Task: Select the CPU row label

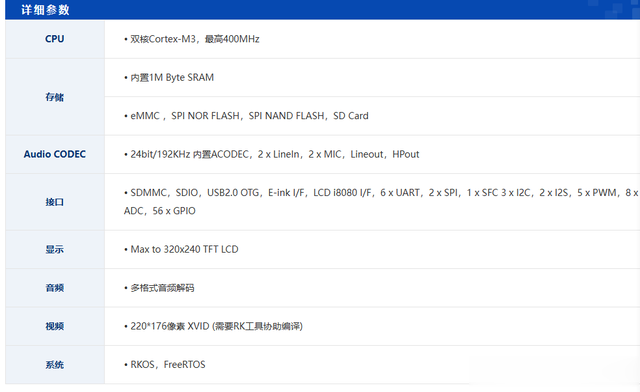Action: coord(55,39)
